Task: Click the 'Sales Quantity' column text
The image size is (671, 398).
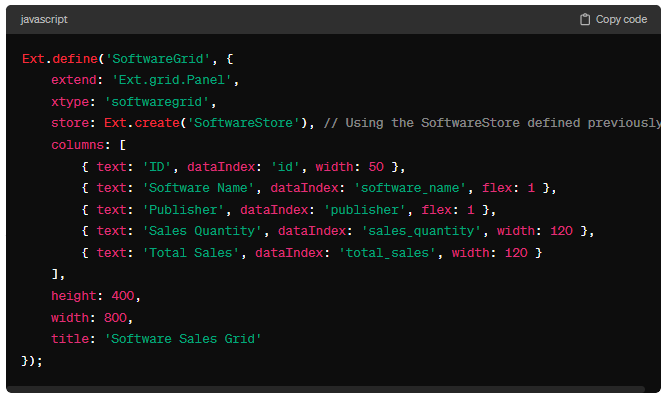Action: tap(202, 231)
